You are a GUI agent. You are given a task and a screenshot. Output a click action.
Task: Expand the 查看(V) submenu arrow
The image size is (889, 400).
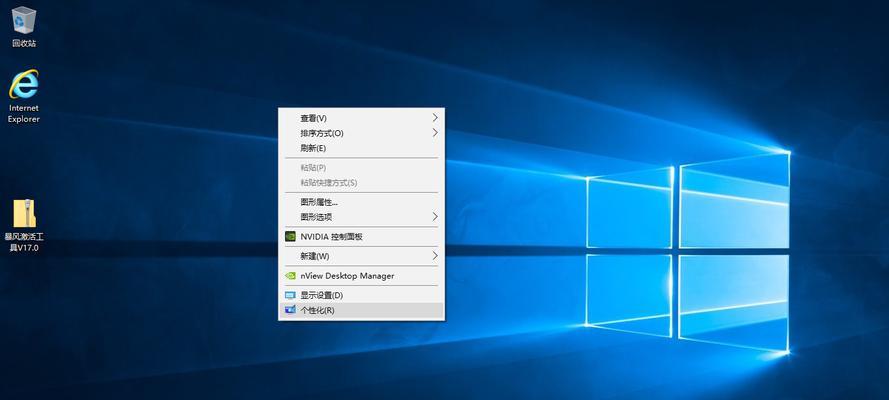coord(435,118)
